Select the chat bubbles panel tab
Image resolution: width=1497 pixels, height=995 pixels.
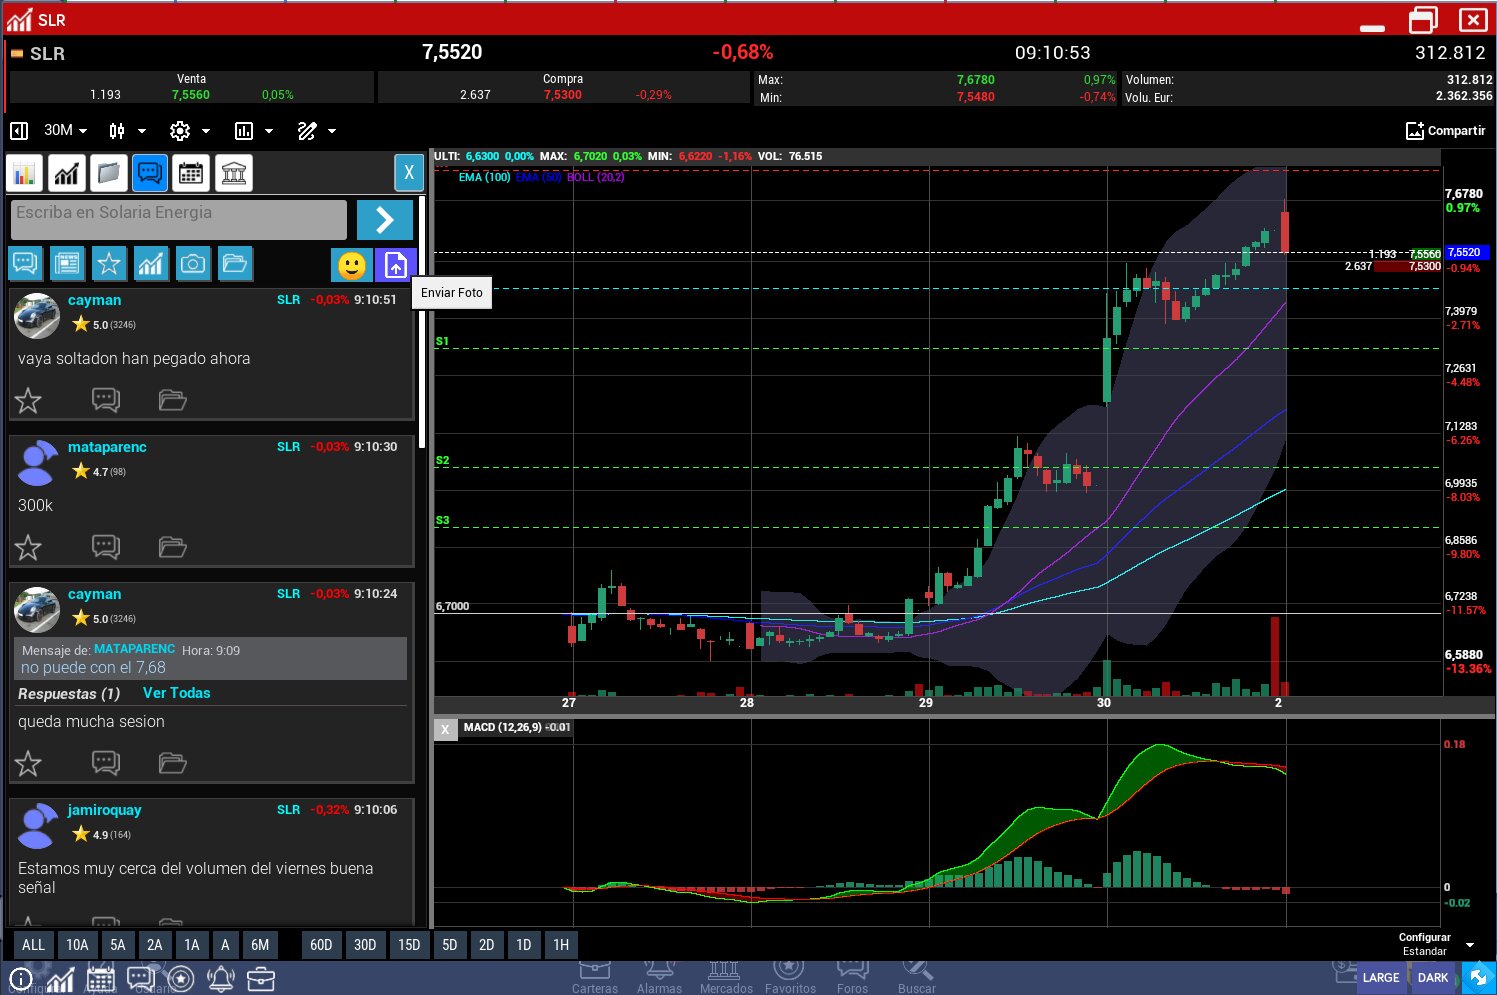[x=150, y=174]
